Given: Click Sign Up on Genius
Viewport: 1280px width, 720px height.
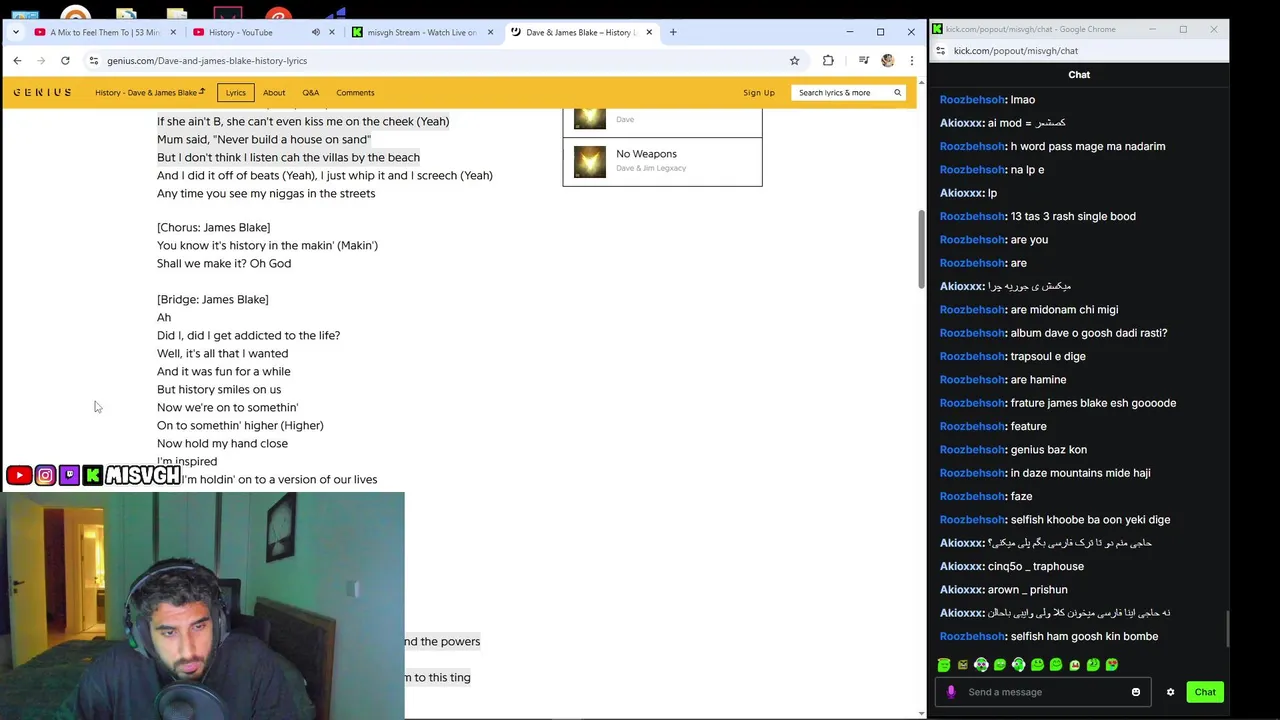Looking at the screenshot, I should [759, 92].
